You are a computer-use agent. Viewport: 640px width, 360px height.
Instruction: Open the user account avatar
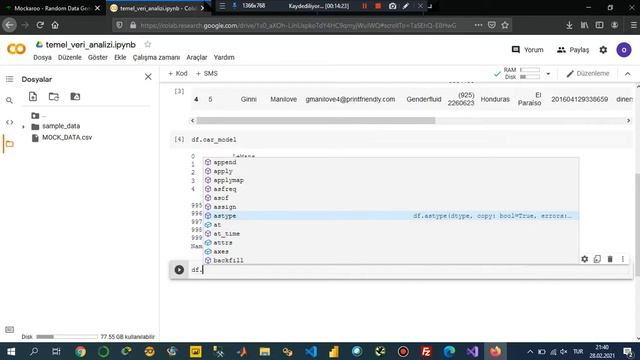point(624,50)
